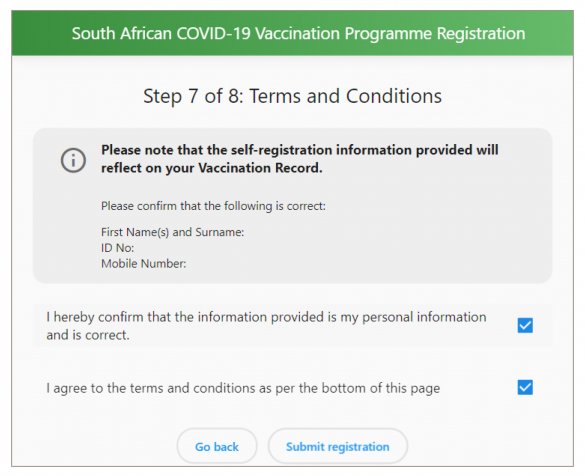This screenshot has width=585, height=475.
Task: Click the First Name(s) and Surname line
Action: click(172, 232)
